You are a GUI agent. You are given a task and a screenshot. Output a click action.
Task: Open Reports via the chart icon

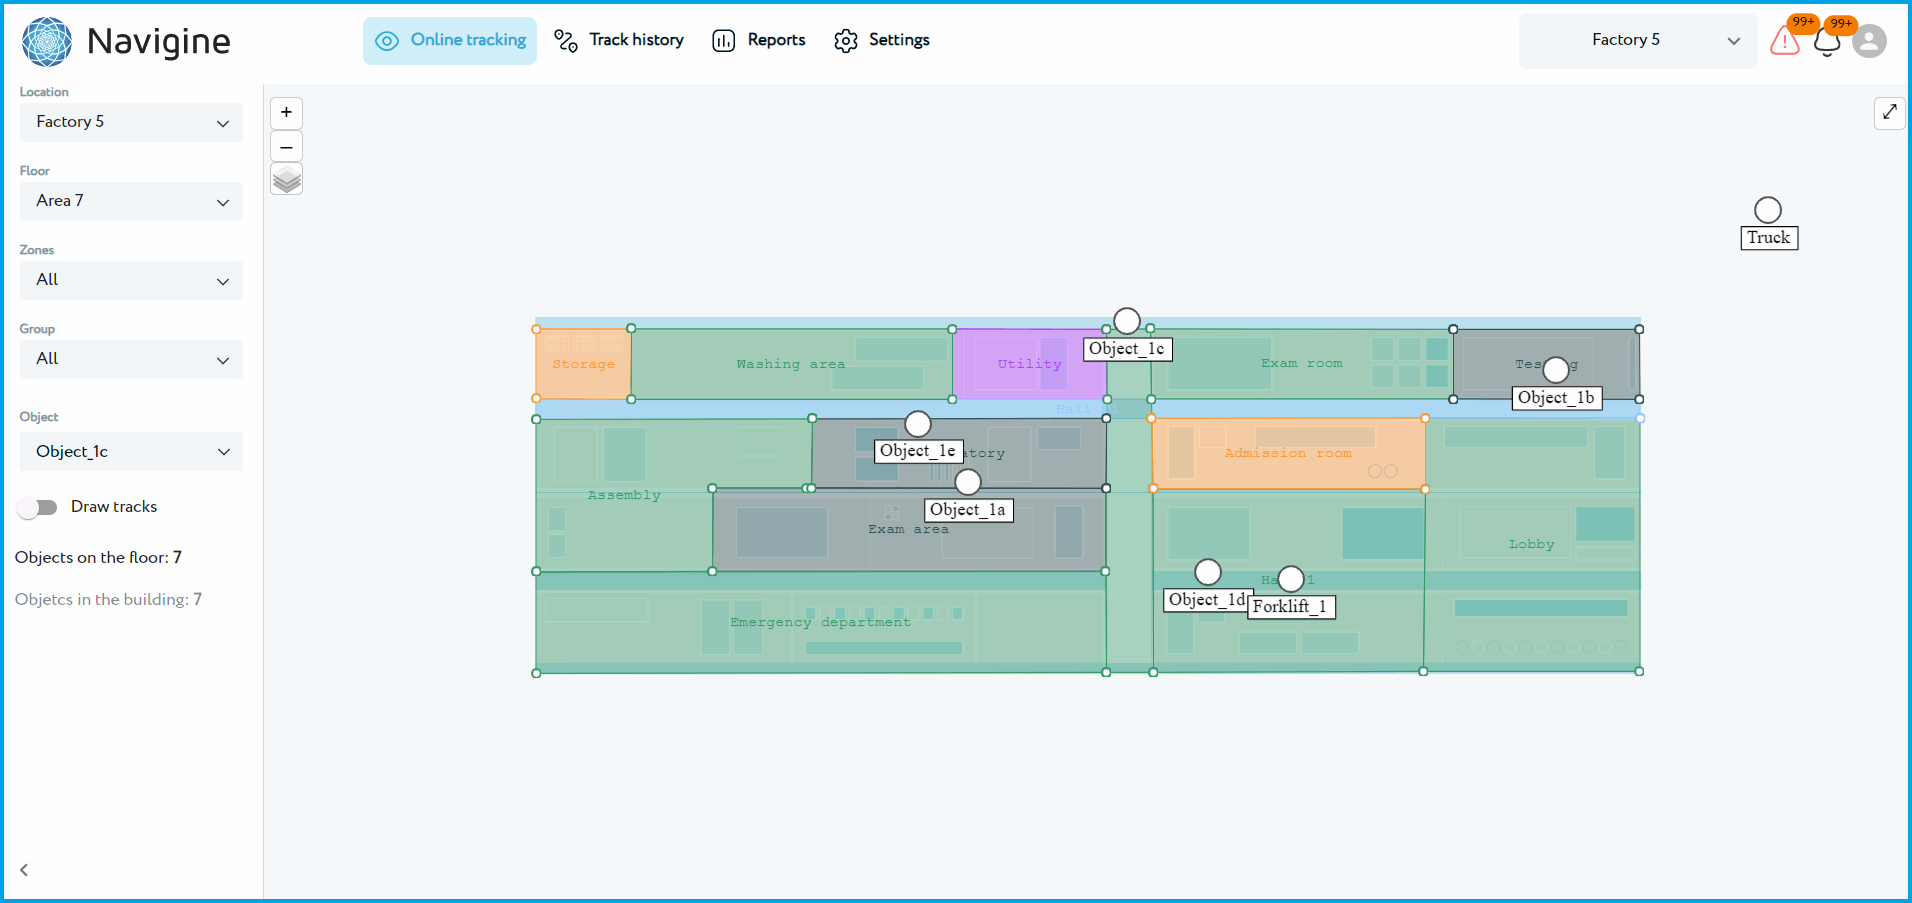pos(724,40)
